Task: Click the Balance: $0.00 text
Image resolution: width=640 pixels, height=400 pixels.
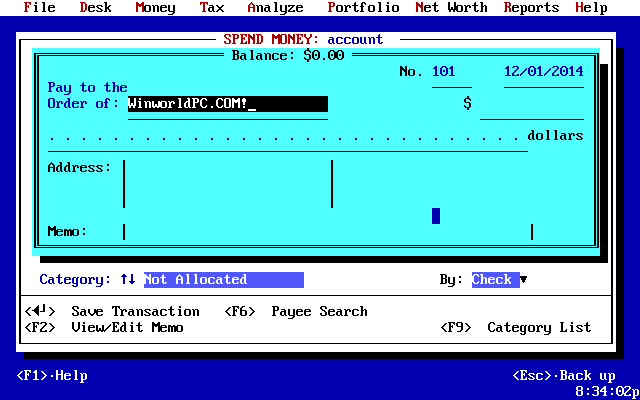Action: click(288, 56)
